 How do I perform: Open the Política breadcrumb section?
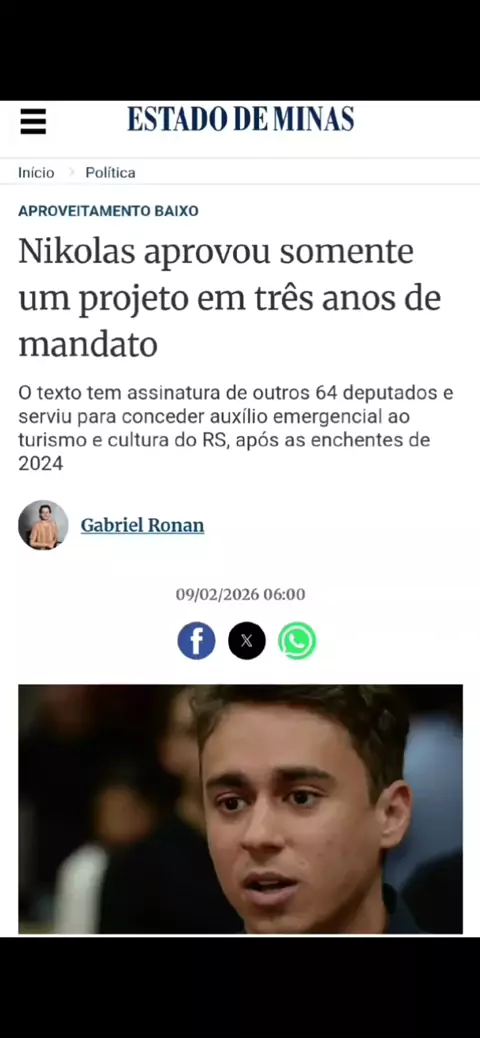pyautogui.click(x=111, y=173)
